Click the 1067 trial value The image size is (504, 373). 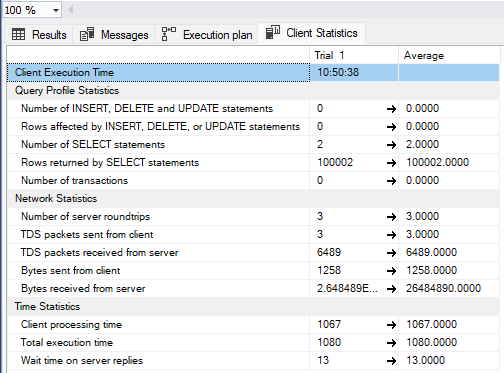[329, 324]
